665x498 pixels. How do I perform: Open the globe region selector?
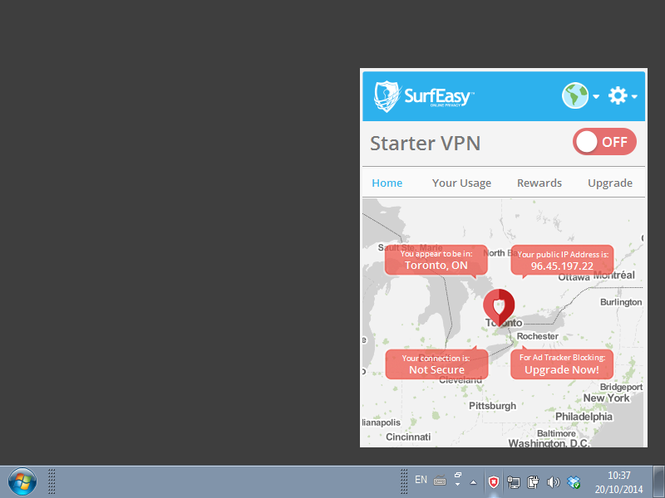[x=575, y=96]
